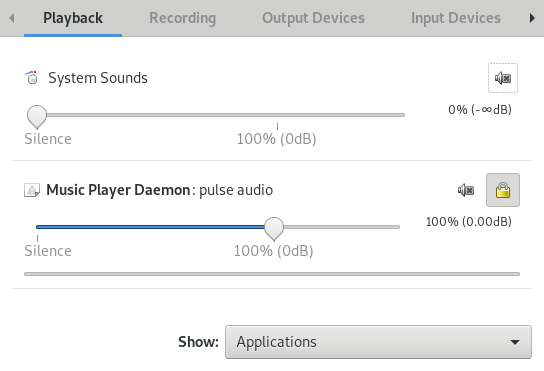Image resolution: width=544 pixels, height=371 pixels.
Task: Click the System Sounds icon
Action: click(x=32, y=78)
